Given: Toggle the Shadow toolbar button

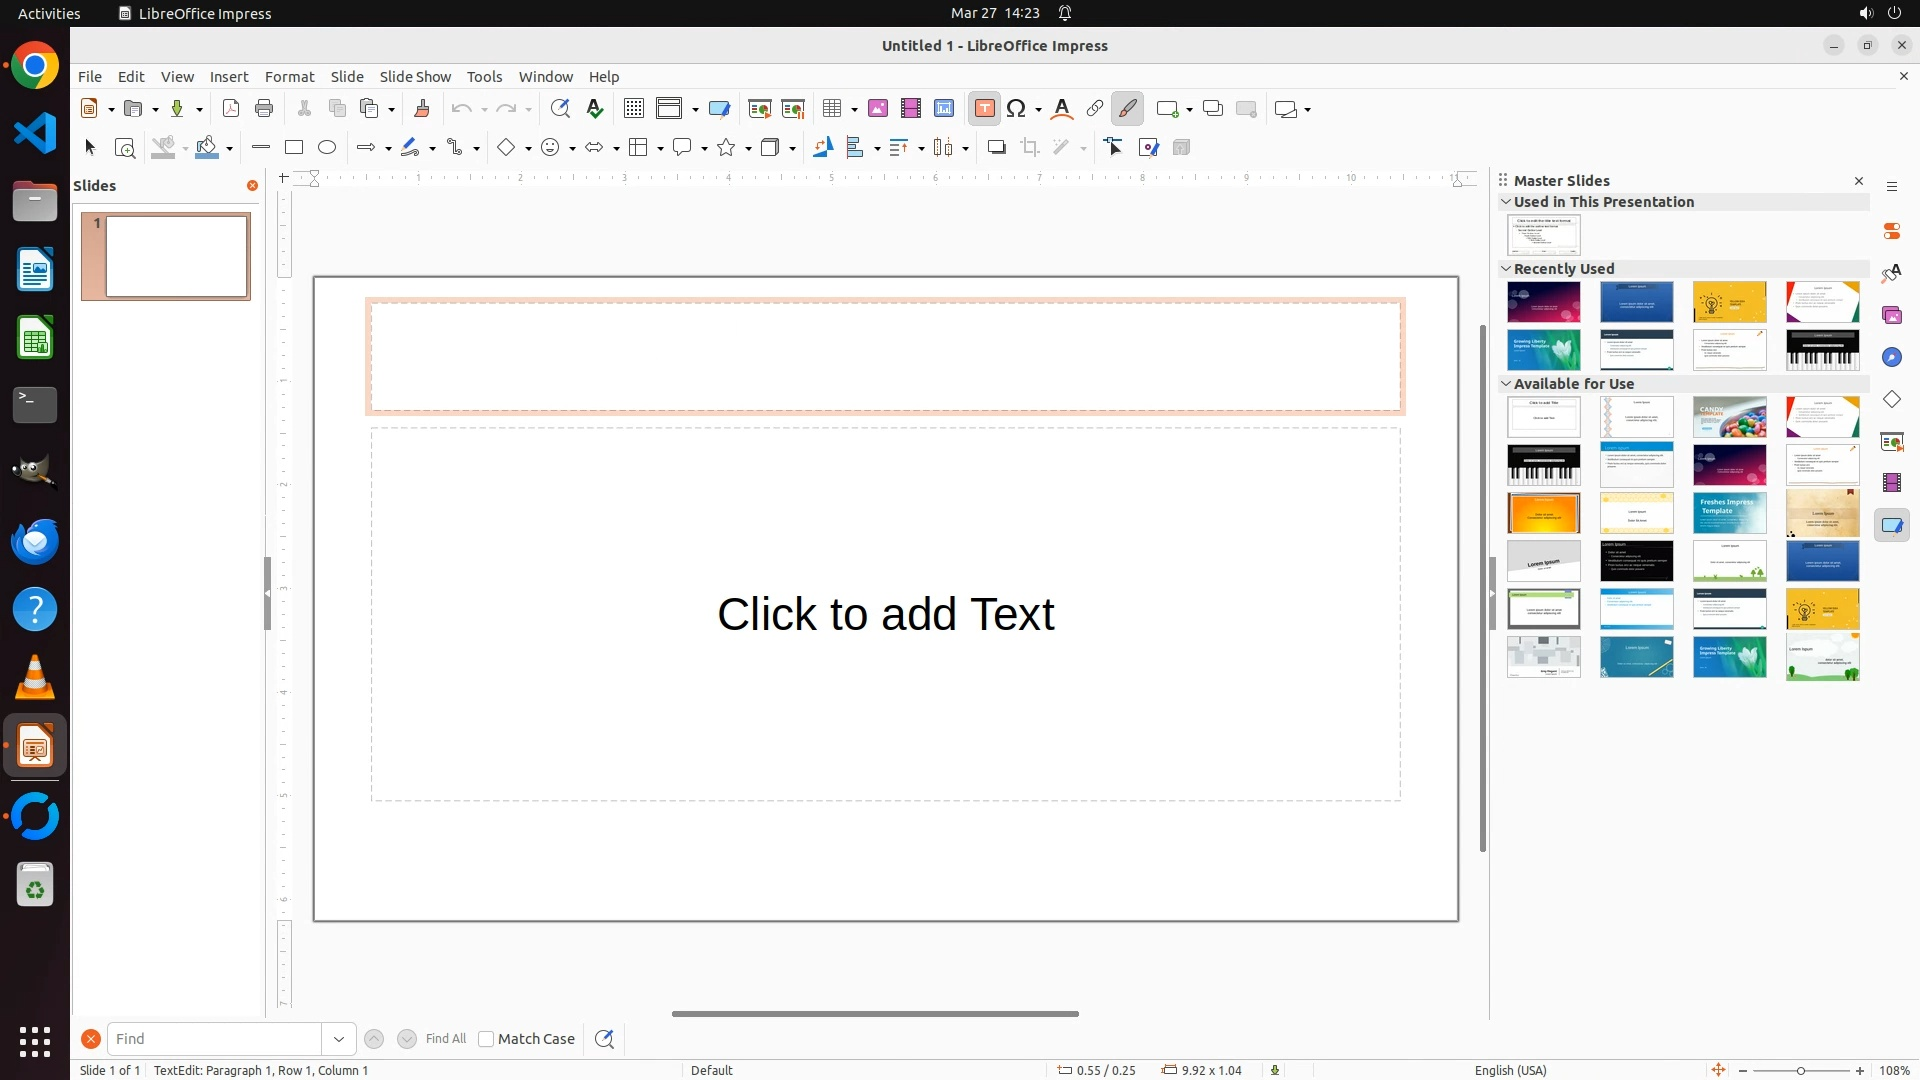Looking at the screenshot, I should (996, 148).
